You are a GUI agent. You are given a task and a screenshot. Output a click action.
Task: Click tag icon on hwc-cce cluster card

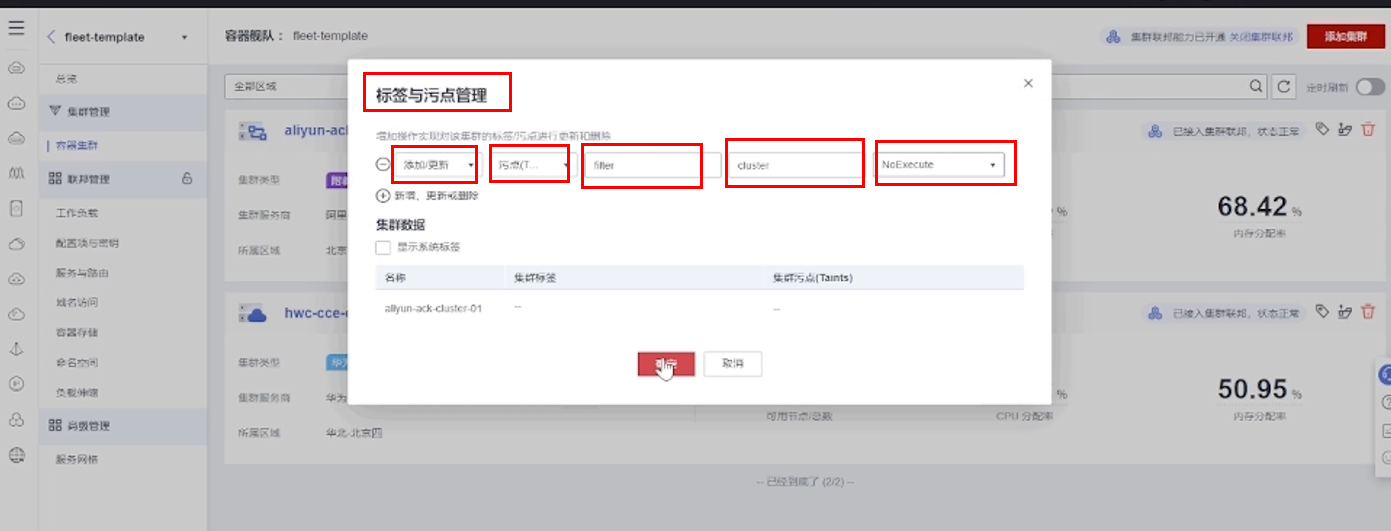click(x=1322, y=312)
